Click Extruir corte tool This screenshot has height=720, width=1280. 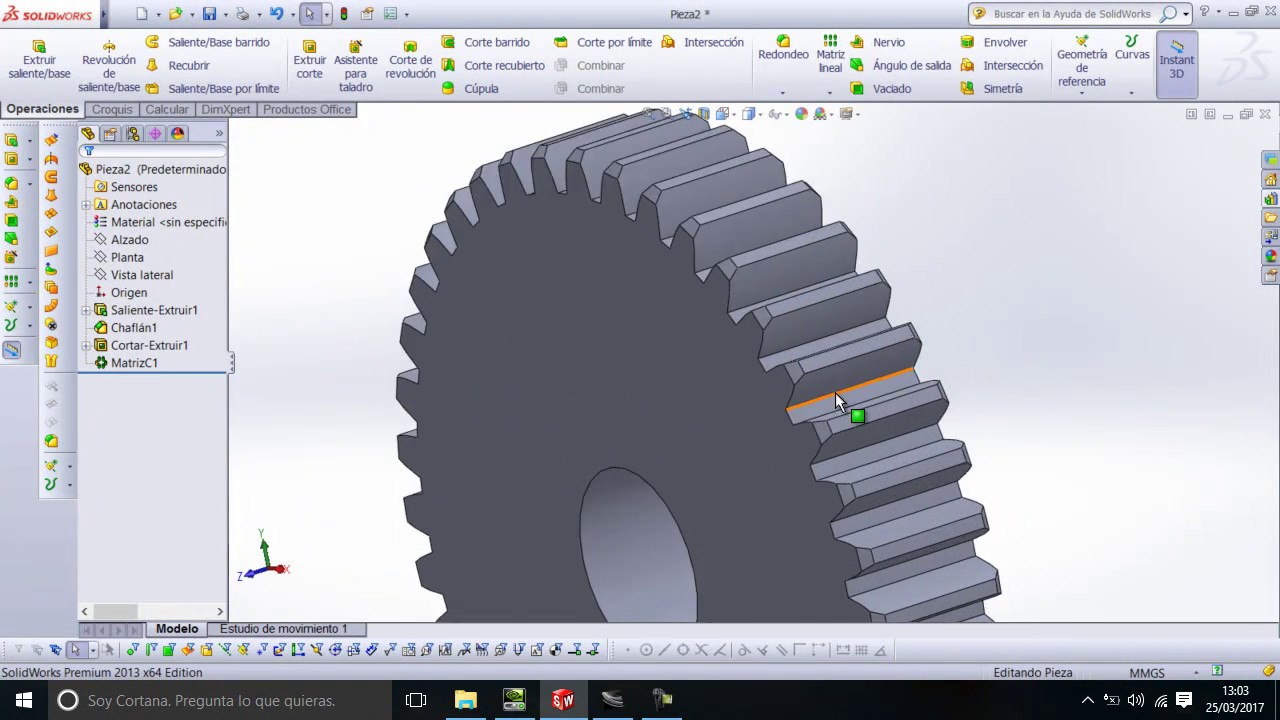coord(310,60)
